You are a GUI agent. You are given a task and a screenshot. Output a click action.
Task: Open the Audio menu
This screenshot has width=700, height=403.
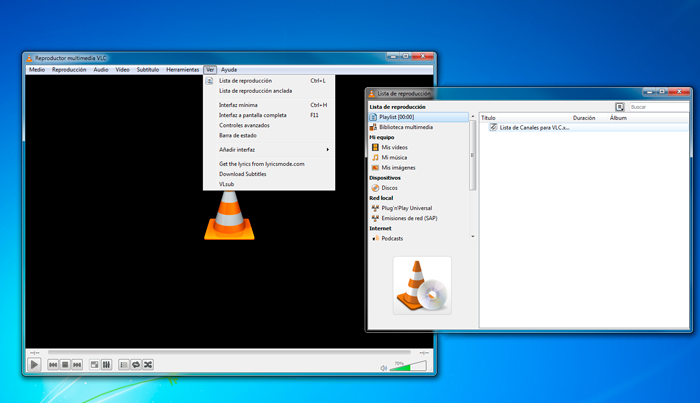pos(101,70)
